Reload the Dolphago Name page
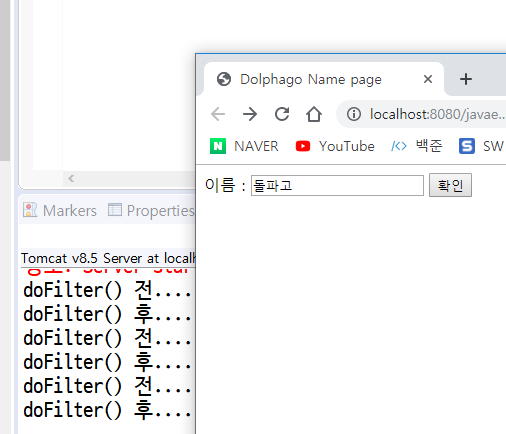Screen dimensions: 506x434 coord(282,114)
